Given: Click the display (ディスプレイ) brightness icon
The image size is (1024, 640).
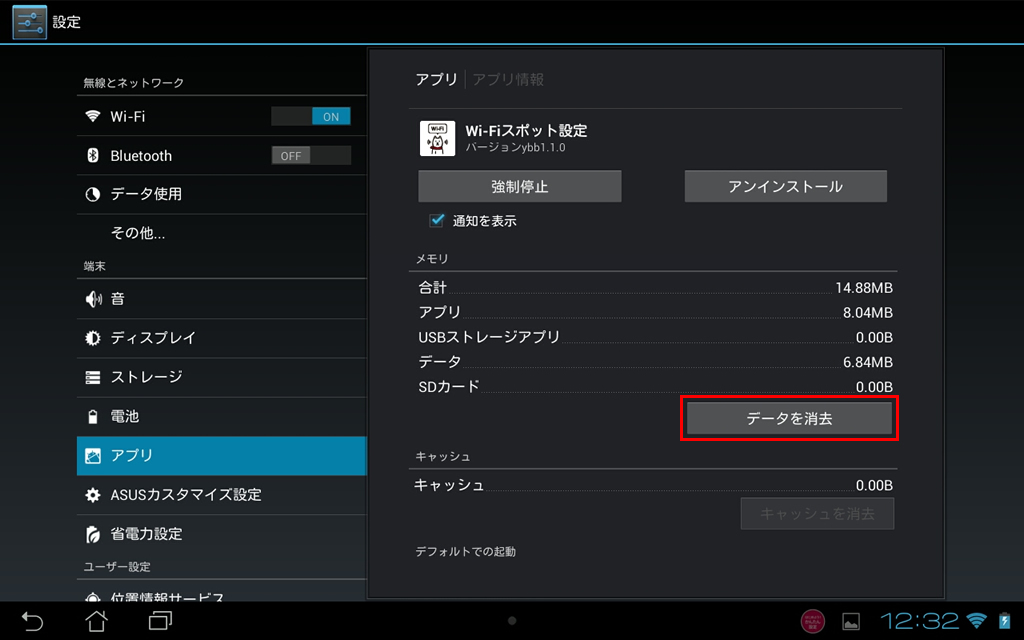Looking at the screenshot, I should coord(93,338).
